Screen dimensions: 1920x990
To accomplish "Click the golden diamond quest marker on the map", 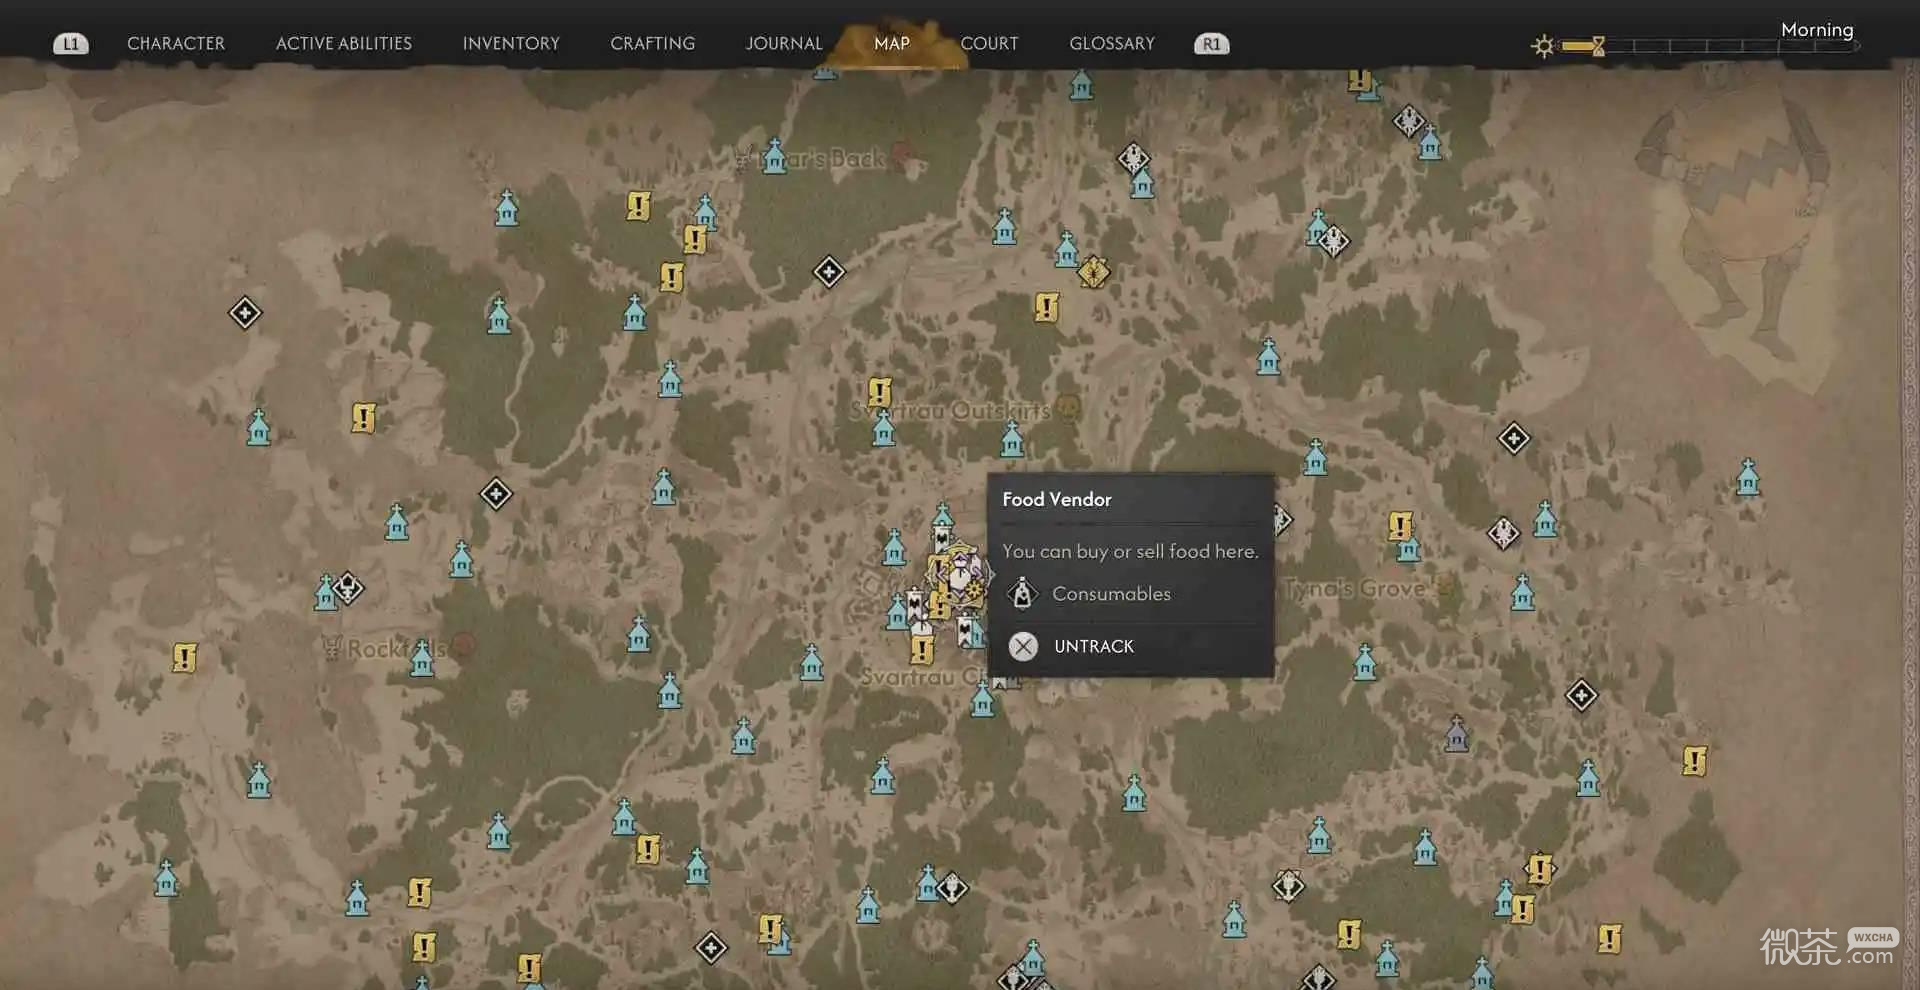I will pyautogui.click(x=1093, y=271).
